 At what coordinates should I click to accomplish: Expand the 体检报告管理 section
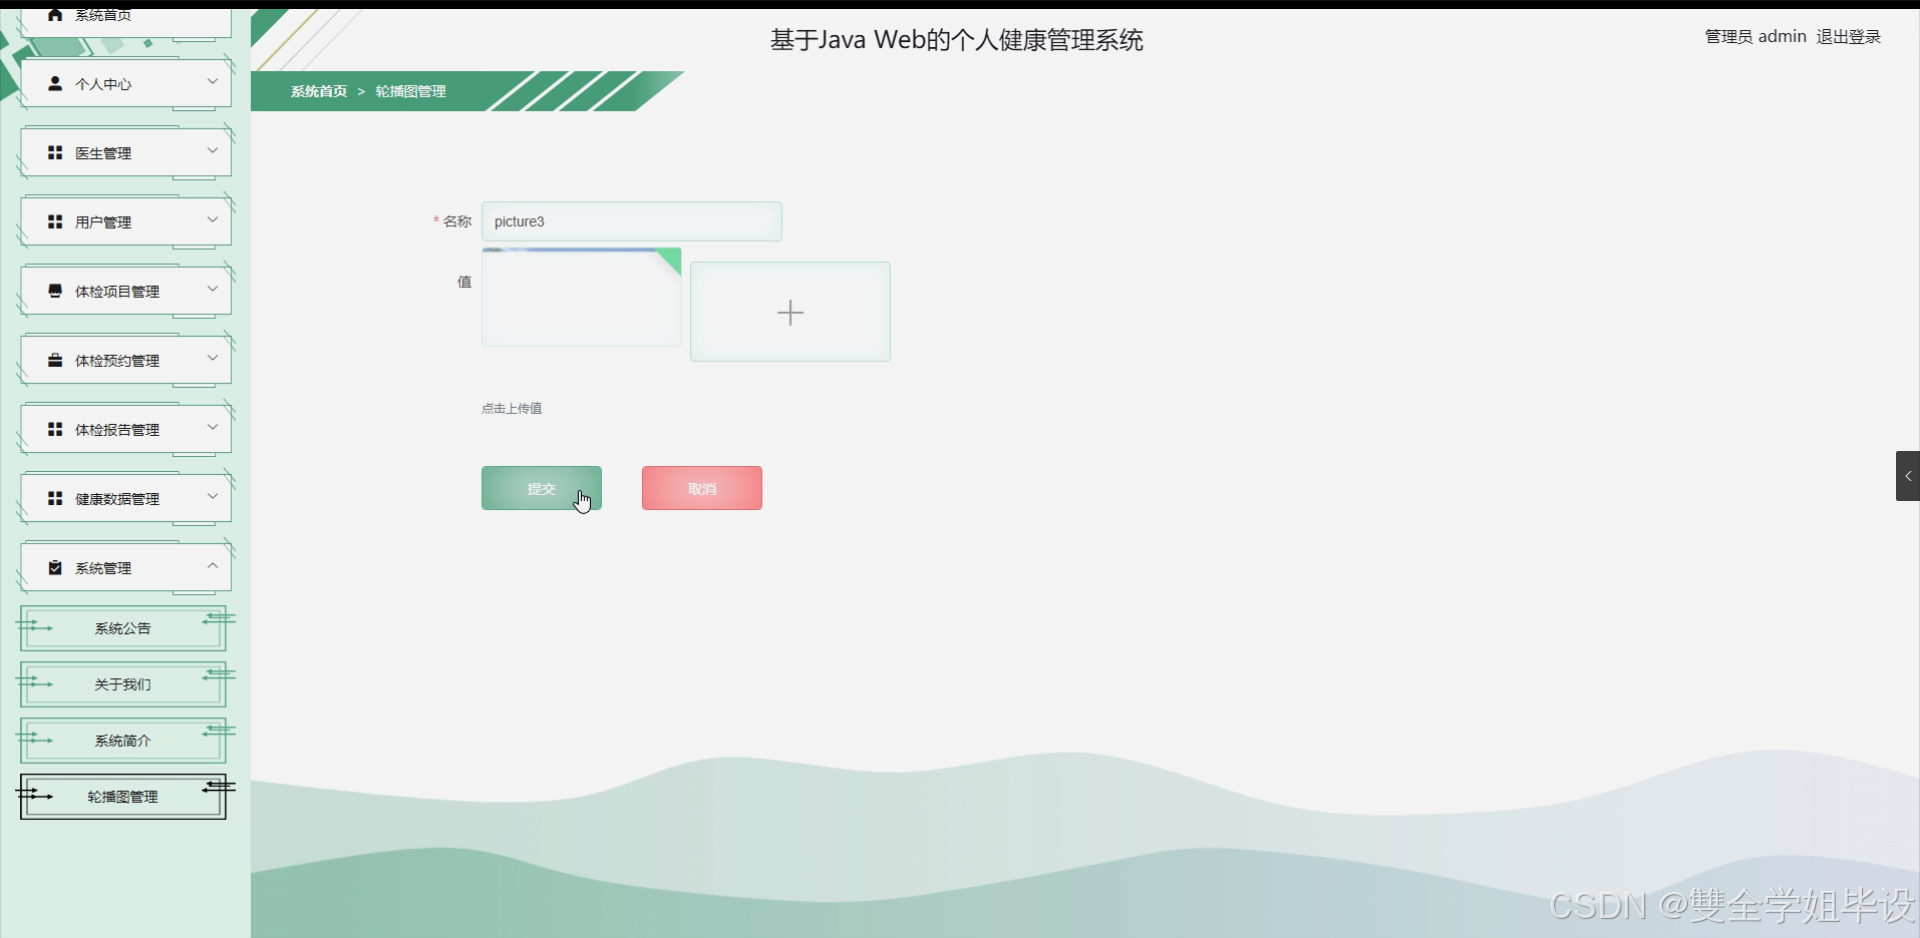click(x=212, y=428)
